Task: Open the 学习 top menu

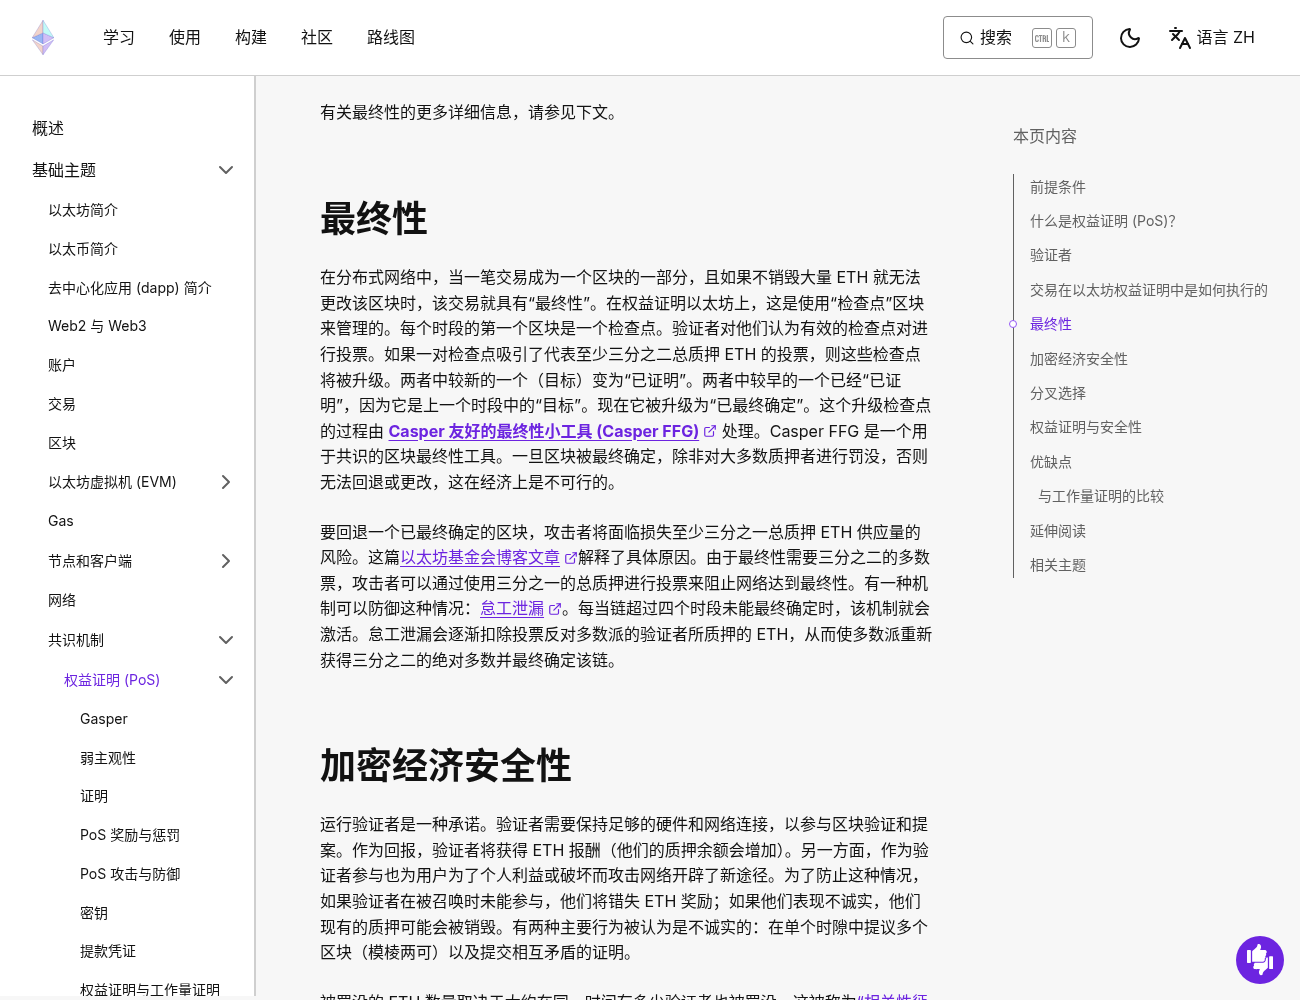Action: [x=119, y=38]
